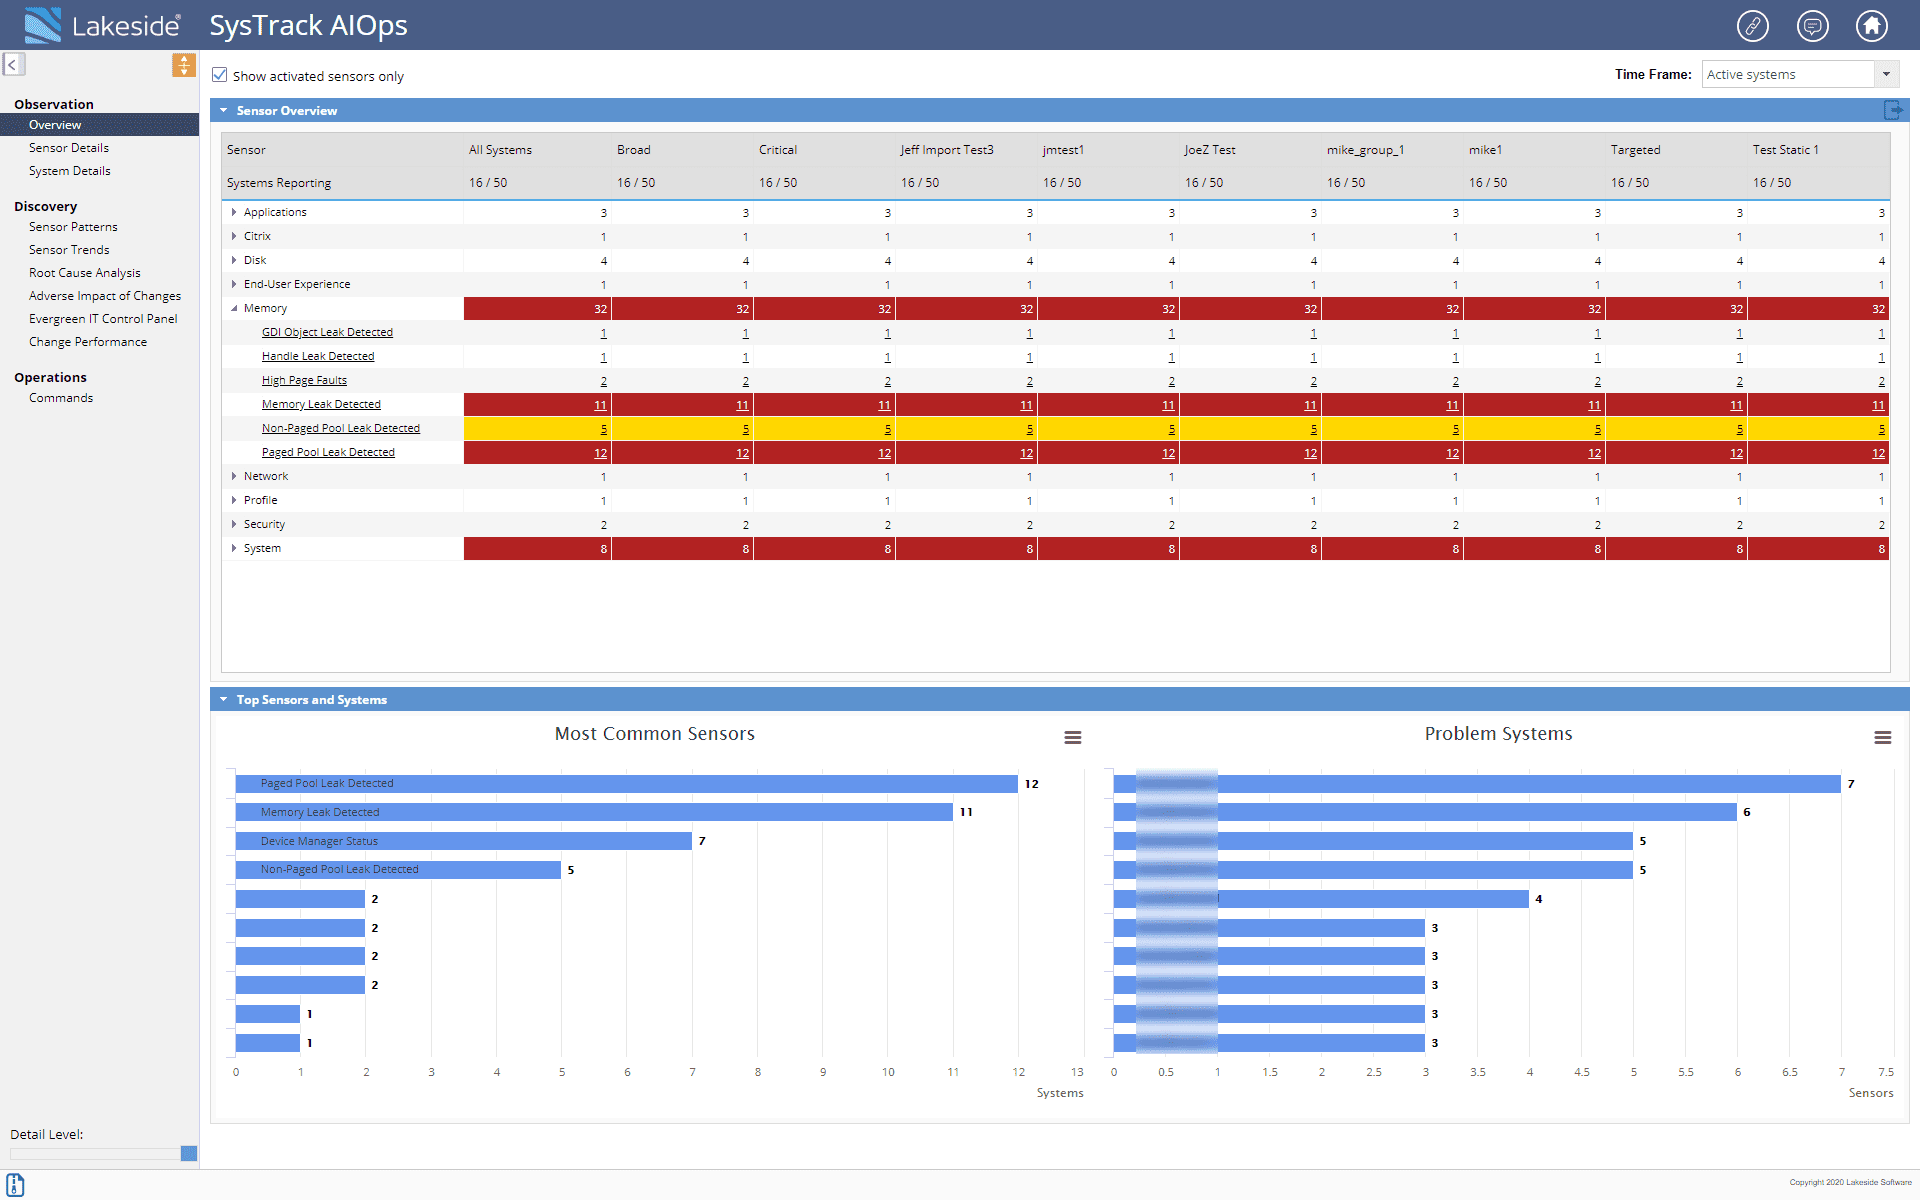This screenshot has height=1200, width=1920.
Task: Expand the Network sensor row
Action: 234,476
